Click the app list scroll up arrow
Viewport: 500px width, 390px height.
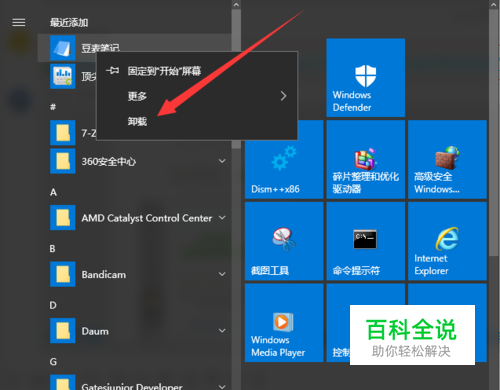(x=236, y=5)
